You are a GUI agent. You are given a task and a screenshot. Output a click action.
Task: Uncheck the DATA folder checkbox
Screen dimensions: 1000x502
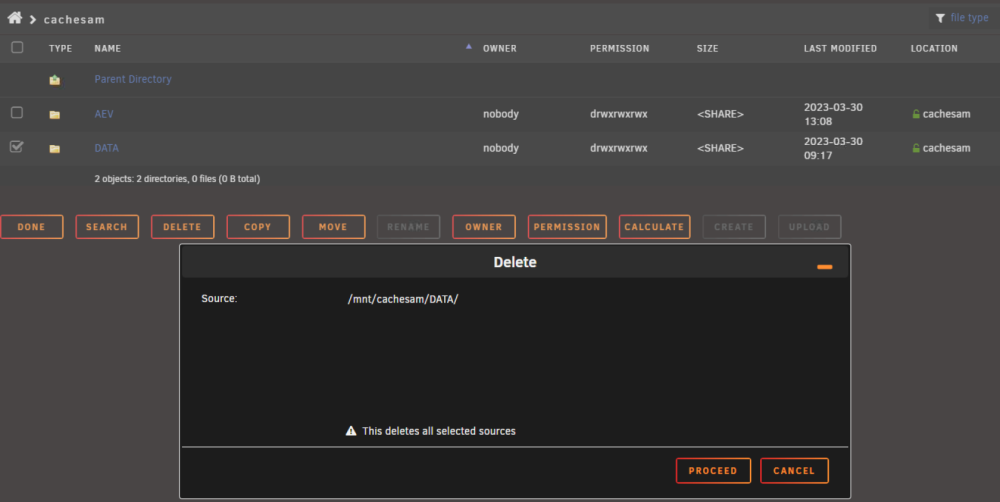[x=17, y=147]
